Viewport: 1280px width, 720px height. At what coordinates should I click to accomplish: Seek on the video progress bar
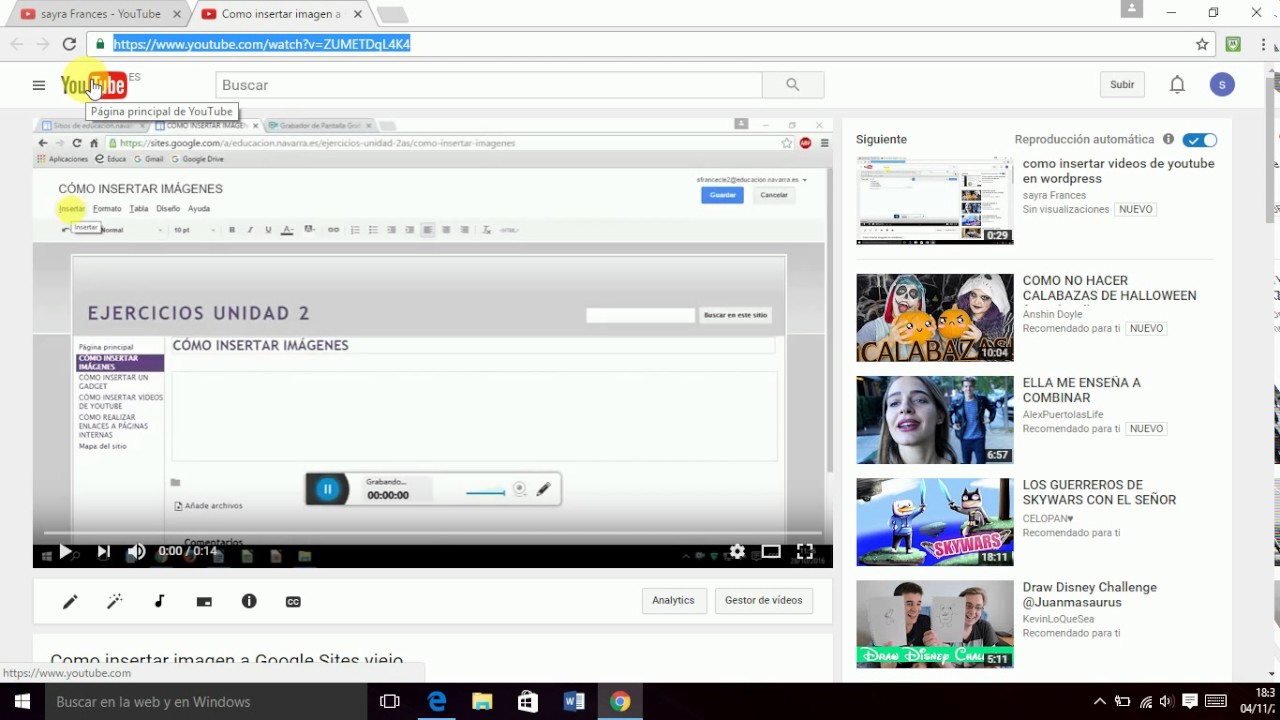[x=433, y=533]
